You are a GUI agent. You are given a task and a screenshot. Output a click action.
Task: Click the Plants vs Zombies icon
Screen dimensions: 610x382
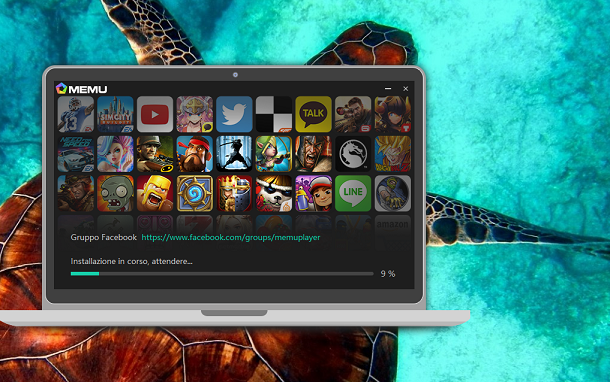pyautogui.click(x=115, y=193)
